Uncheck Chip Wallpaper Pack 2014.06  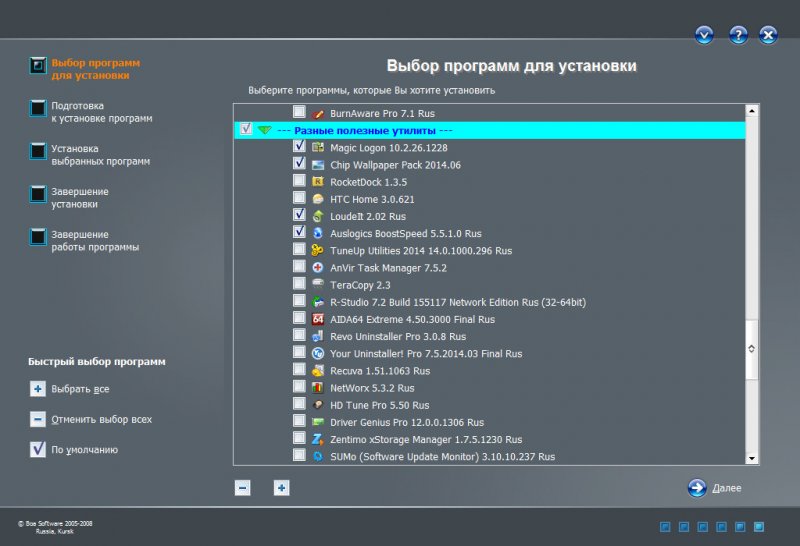click(x=299, y=163)
